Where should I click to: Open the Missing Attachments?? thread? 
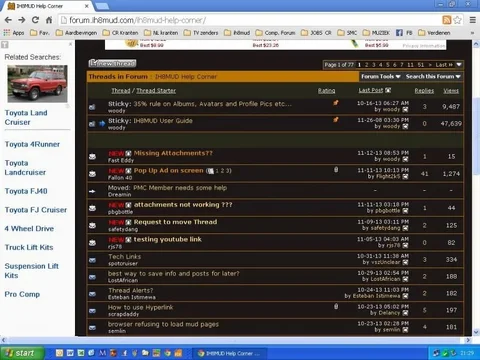(173, 153)
